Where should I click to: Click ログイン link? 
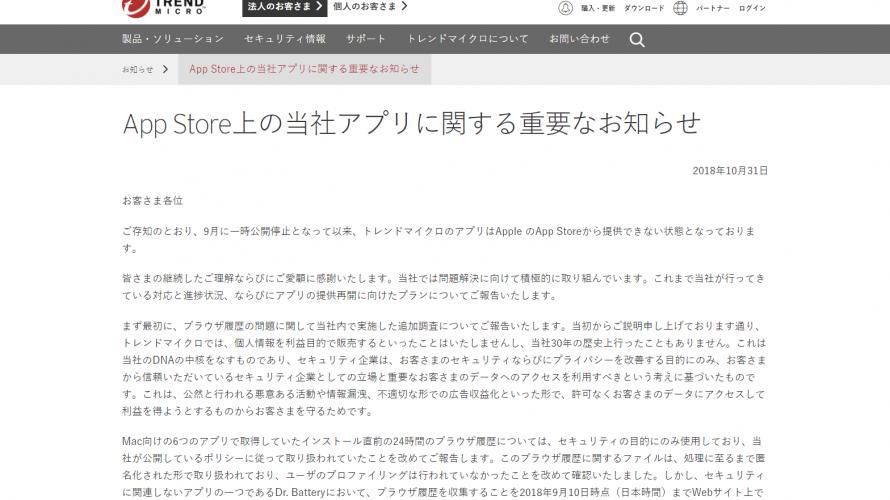(x=752, y=9)
